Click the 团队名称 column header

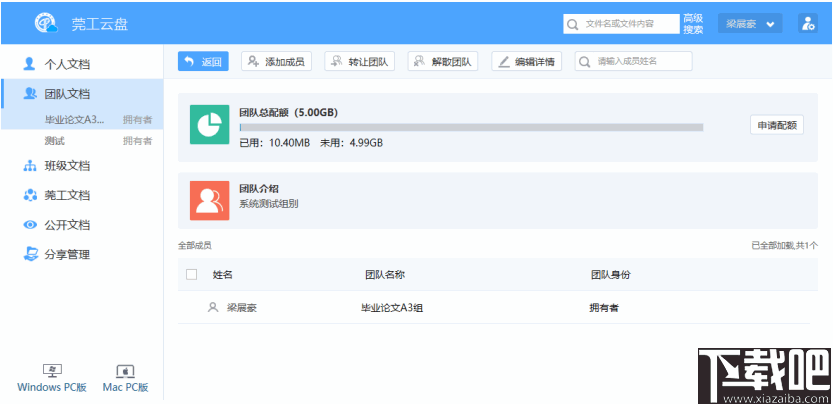click(x=385, y=275)
